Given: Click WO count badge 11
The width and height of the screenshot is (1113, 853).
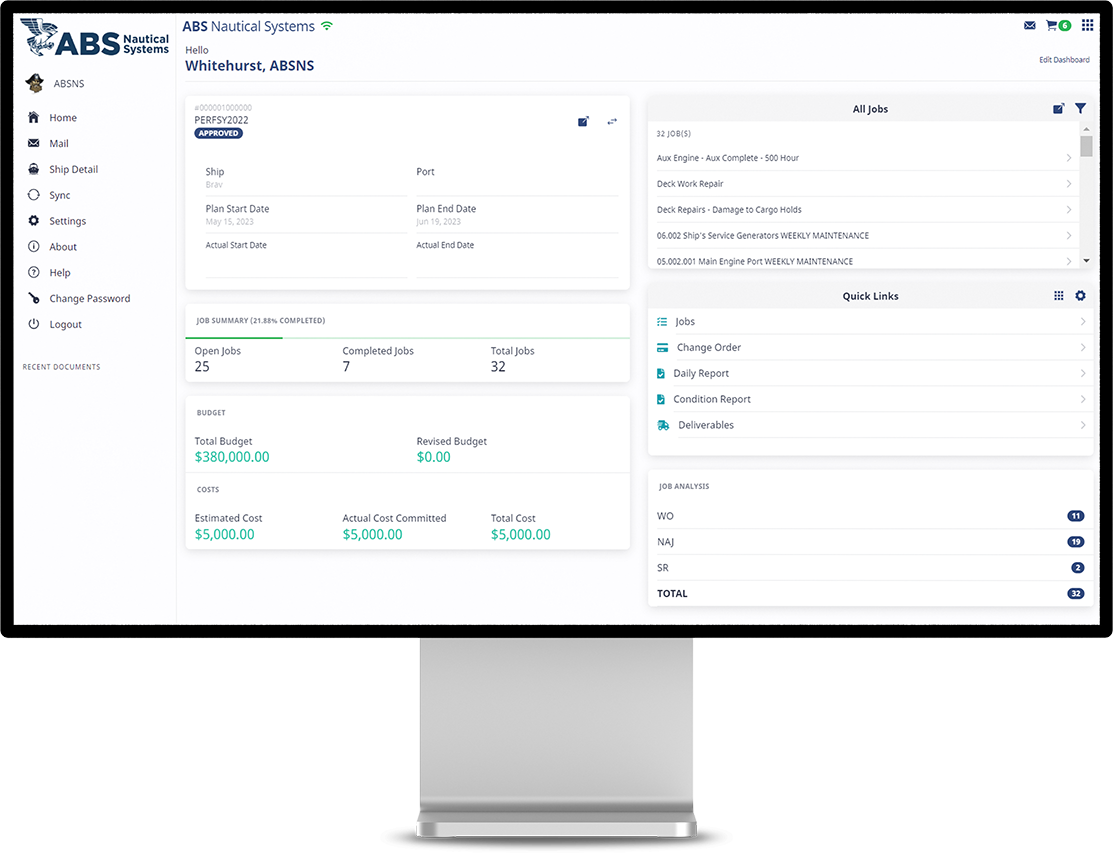Looking at the screenshot, I should [x=1075, y=516].
